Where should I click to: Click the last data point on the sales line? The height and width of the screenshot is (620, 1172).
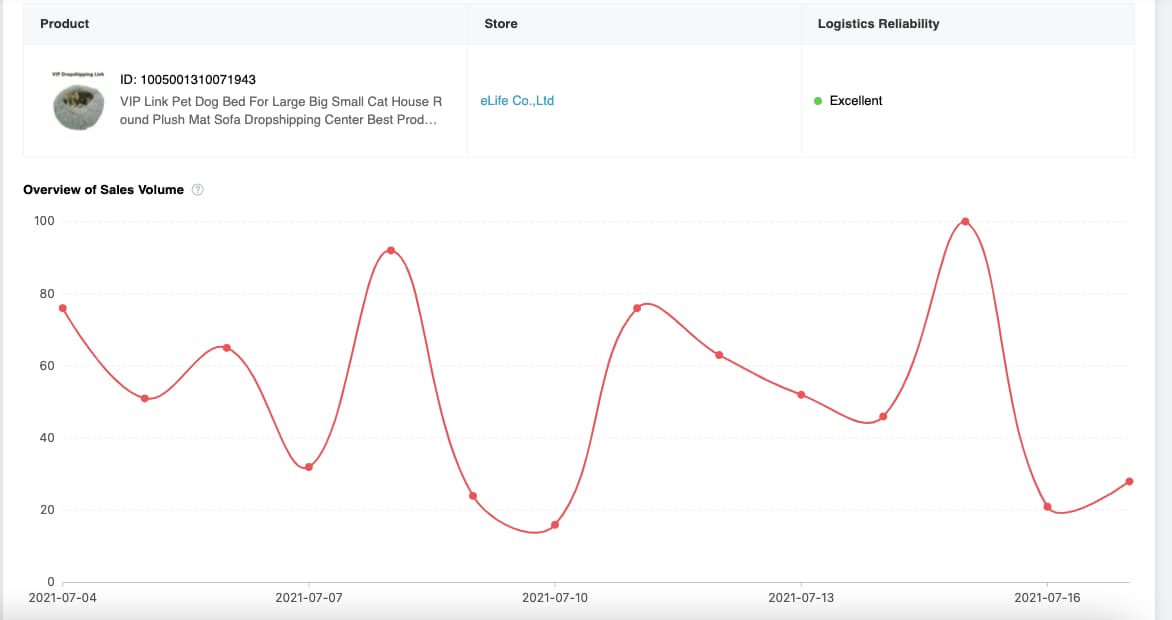click(1129, 481)
